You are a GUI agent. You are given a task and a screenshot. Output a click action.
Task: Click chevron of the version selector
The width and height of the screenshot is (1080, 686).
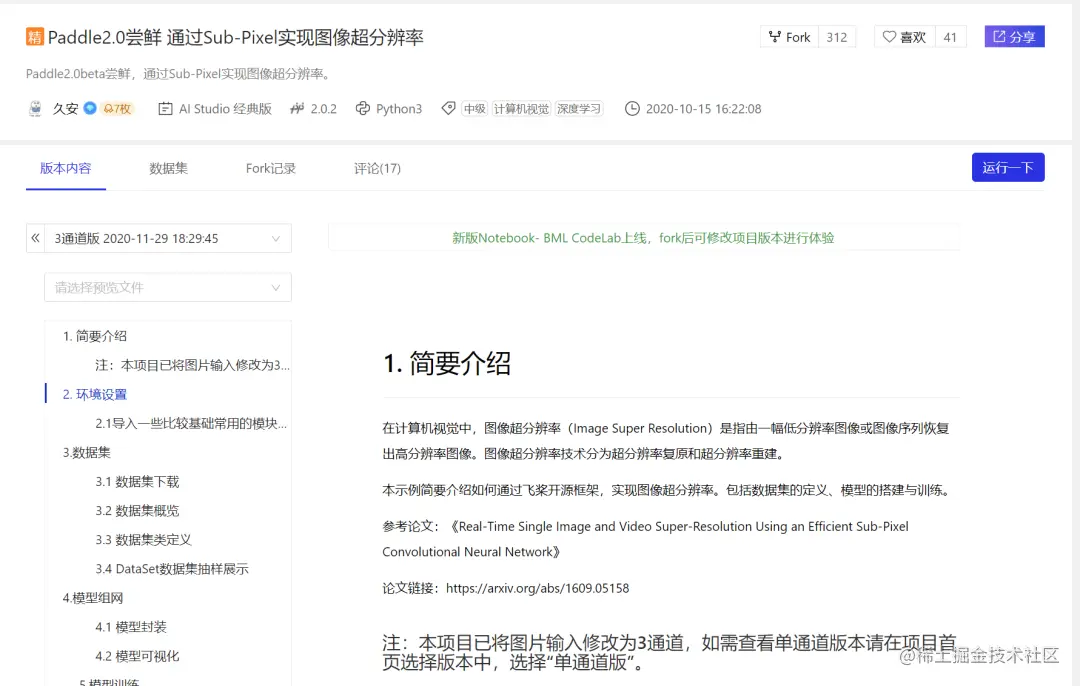(276, 238)
